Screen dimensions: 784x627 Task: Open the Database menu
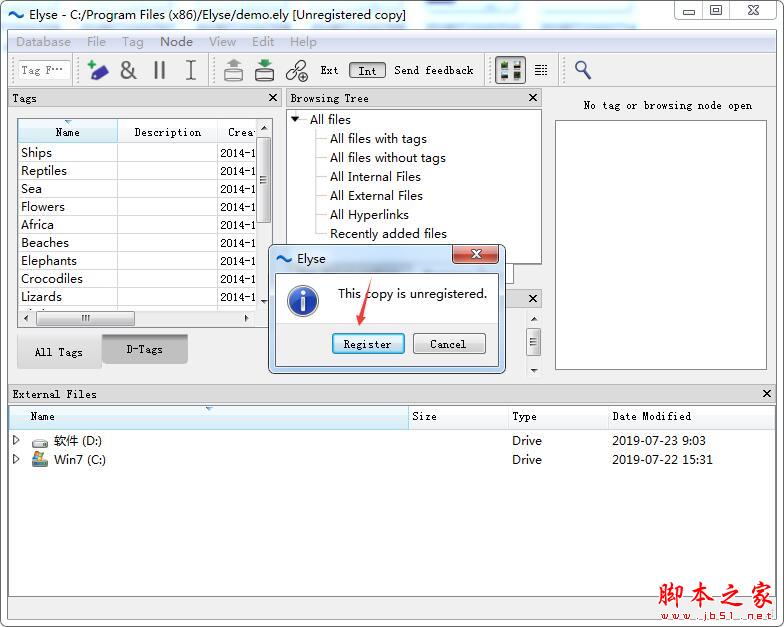[x=44, y=42]
